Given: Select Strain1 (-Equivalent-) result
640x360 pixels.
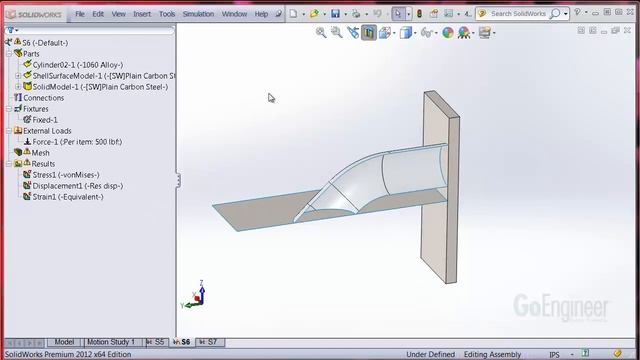Looking at the screenshot, I should click(x=68, y=197).
